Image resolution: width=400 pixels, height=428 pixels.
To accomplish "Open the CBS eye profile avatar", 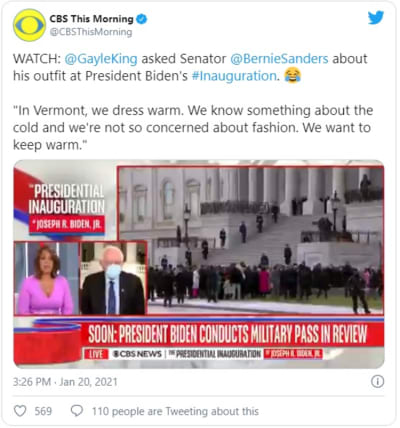I will tap(29, 25).
